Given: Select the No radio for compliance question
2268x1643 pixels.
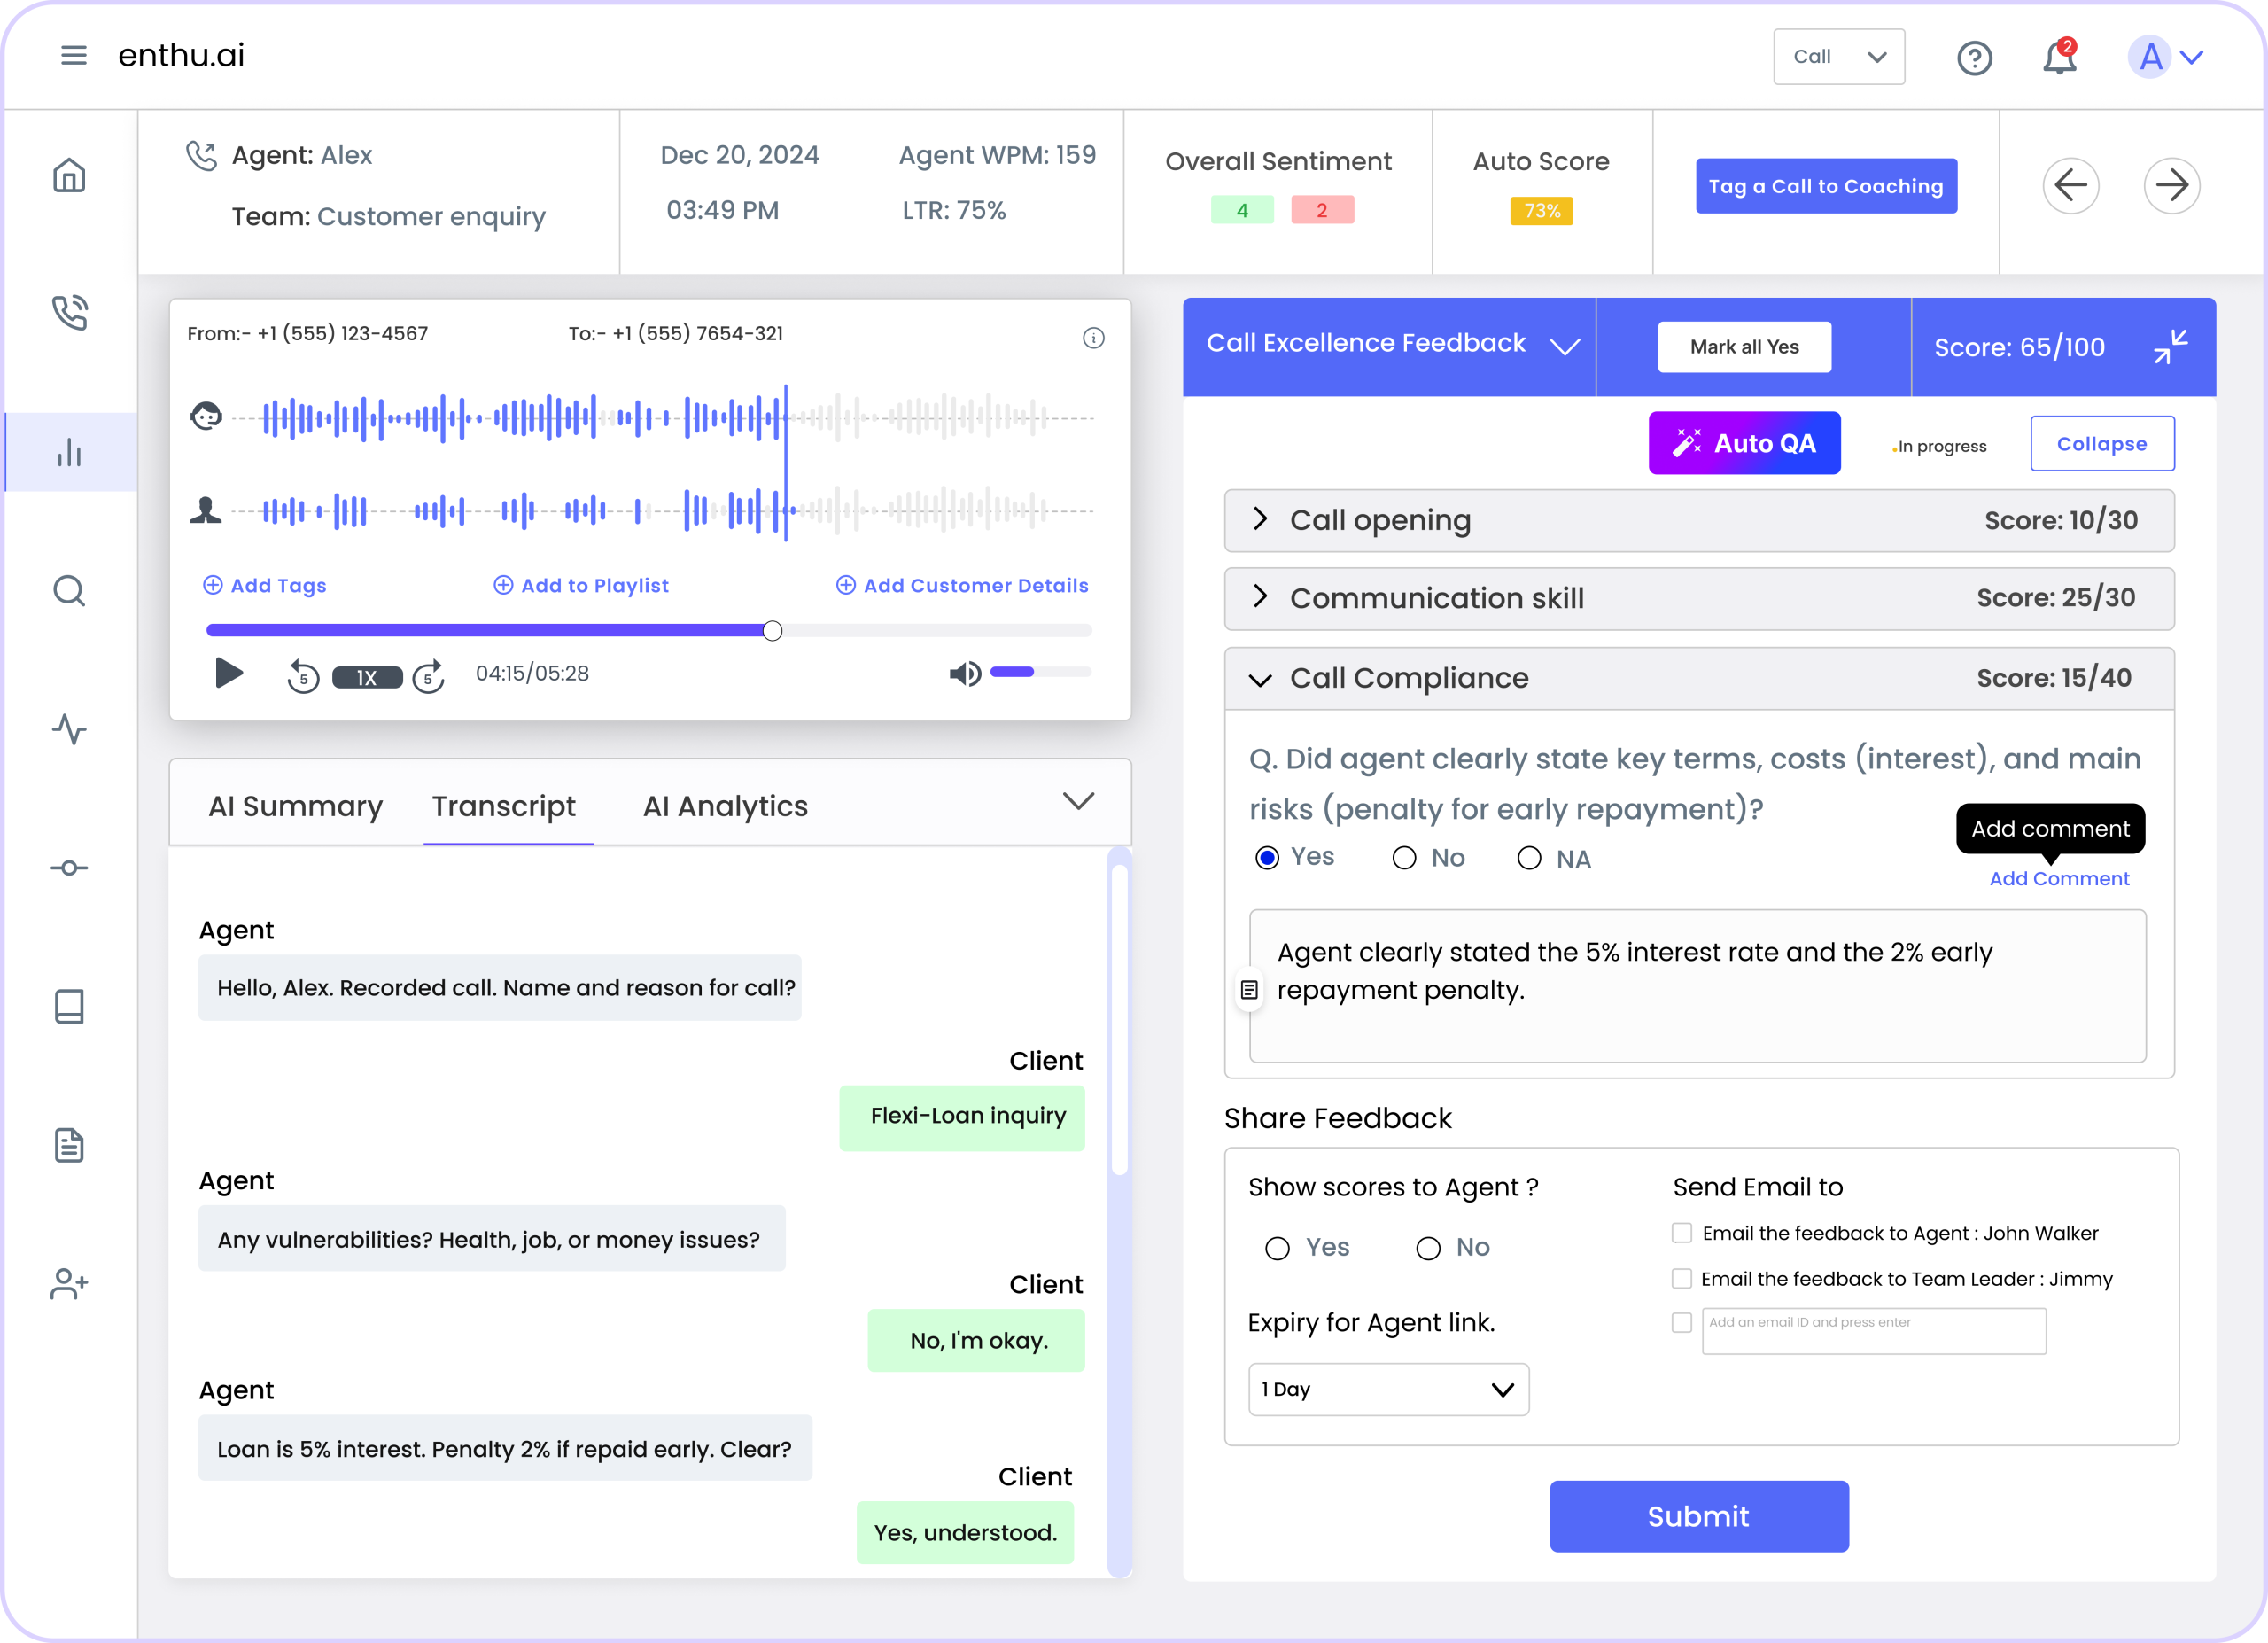Looking at the screenshot, I should 1404,858.
